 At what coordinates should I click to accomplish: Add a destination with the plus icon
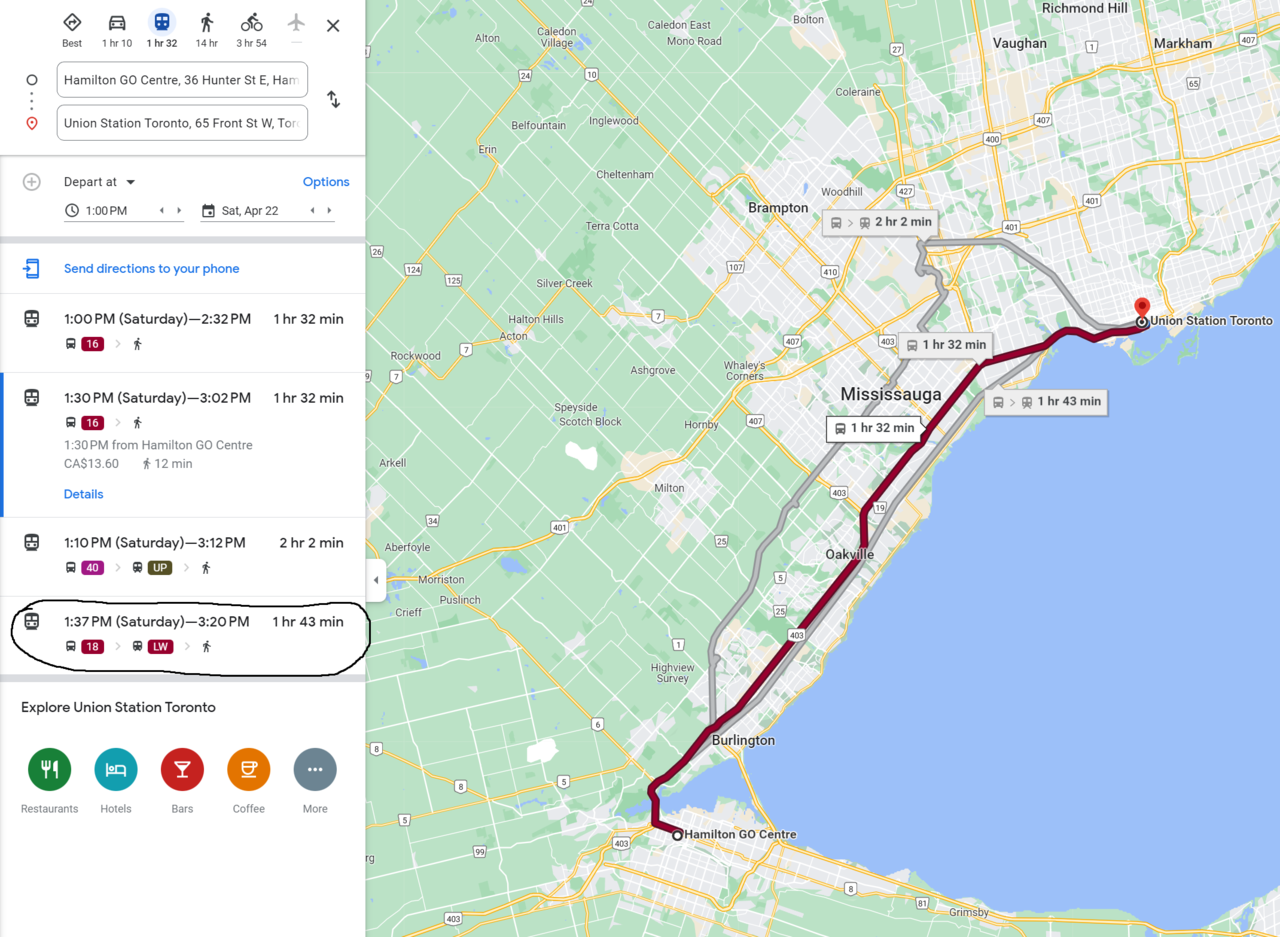[32, 182]
